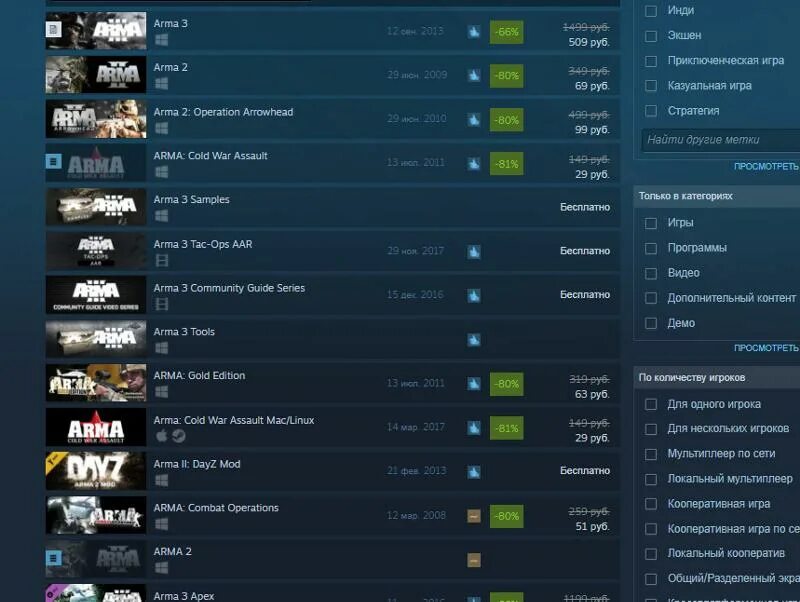Open the Arma 3 Community Guide Series thumbnail
Viewport: 800px width, 602px height.
(96, 295)
